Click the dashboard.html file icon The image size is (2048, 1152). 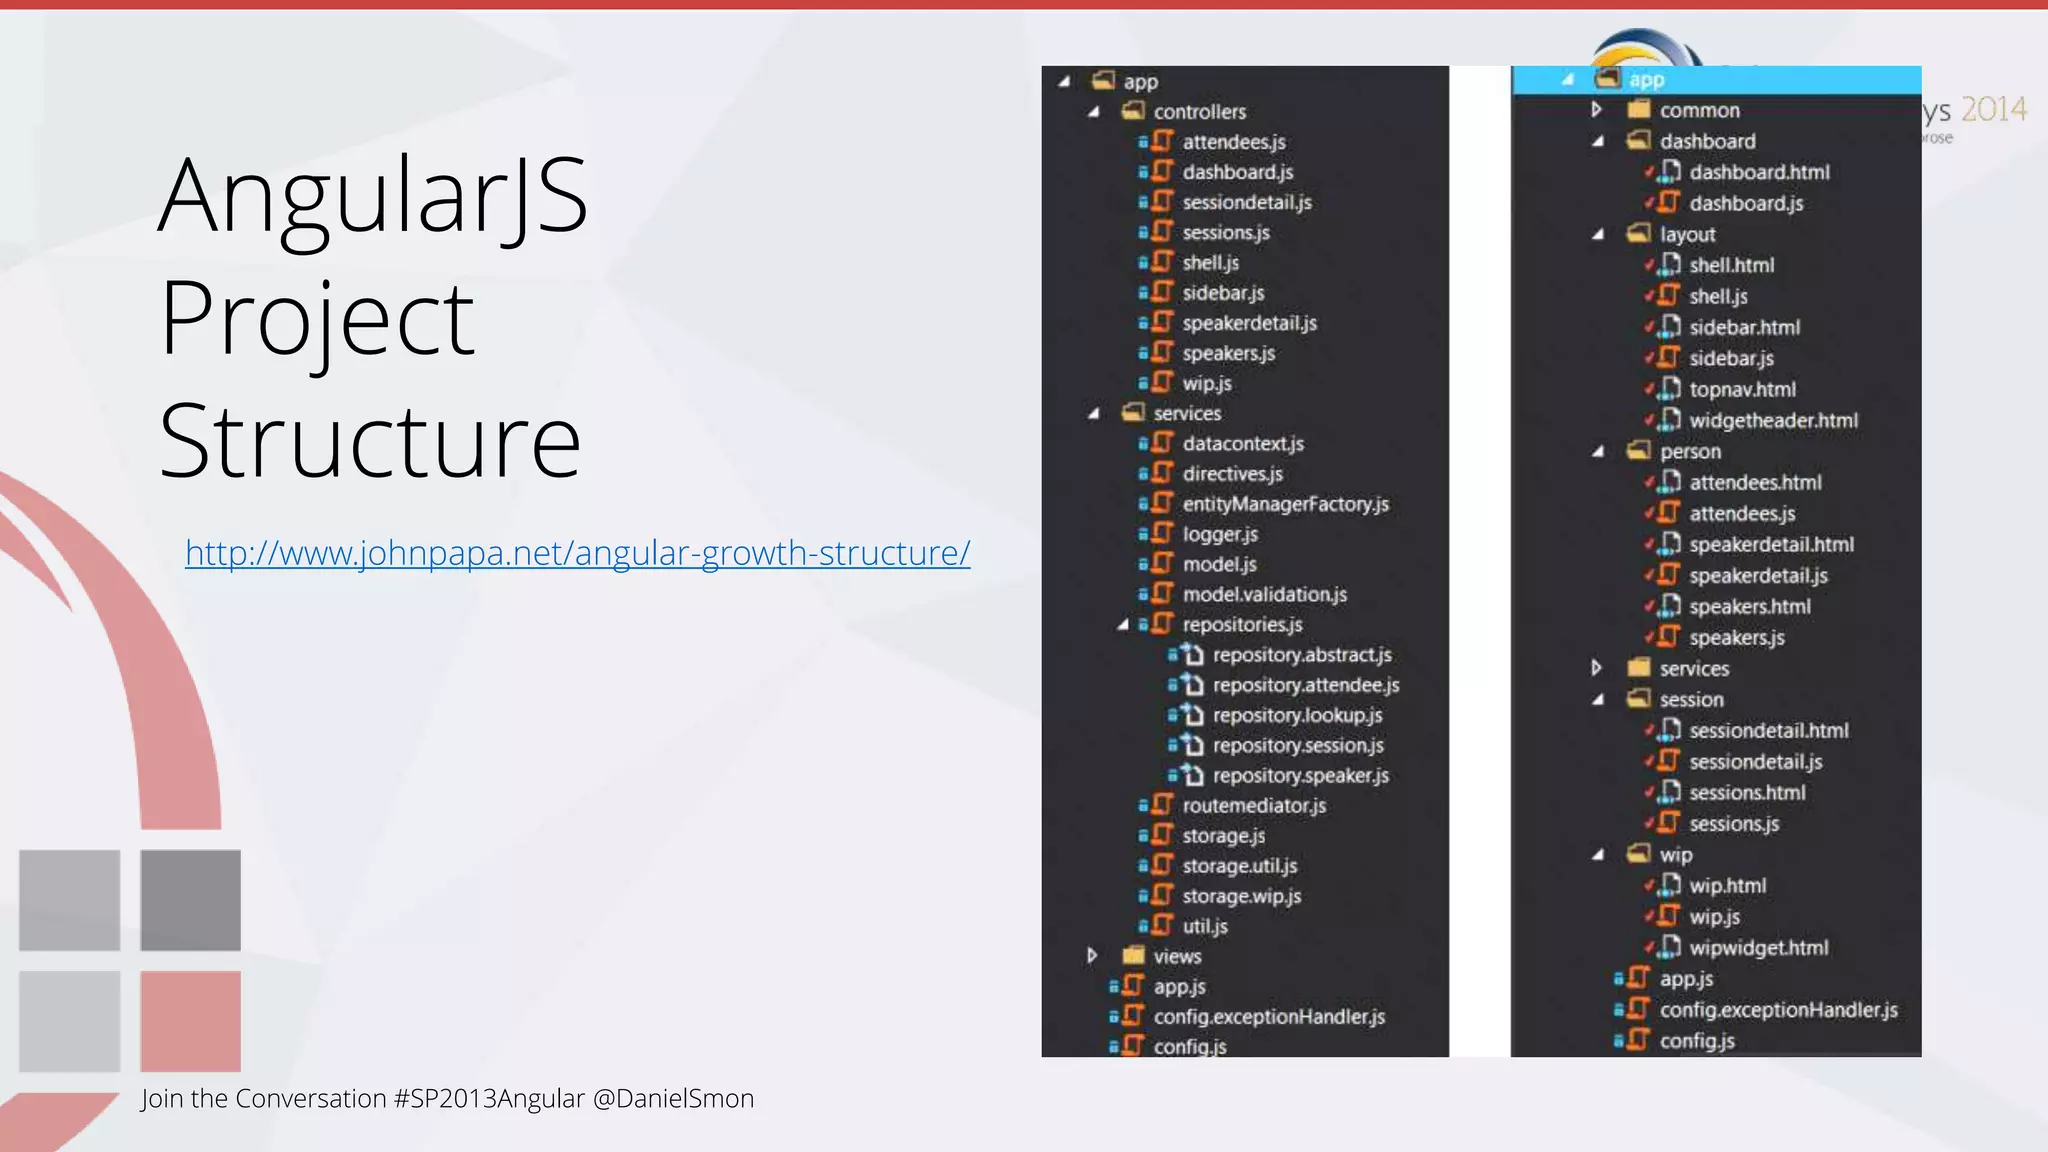[1668, 172]
